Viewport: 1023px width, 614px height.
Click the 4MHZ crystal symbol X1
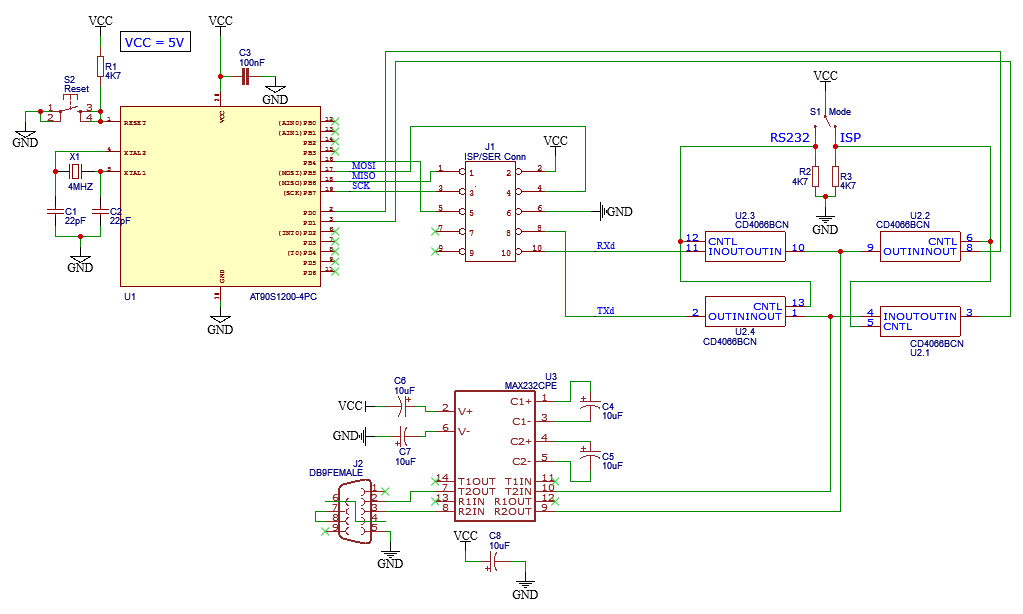tap(75, 172)
